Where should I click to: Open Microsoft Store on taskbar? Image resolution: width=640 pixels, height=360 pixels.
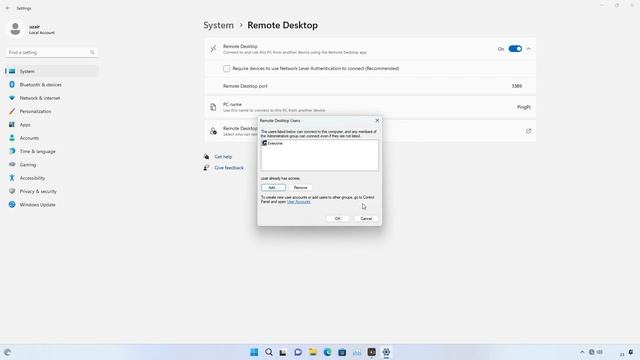tap(342, 352)
